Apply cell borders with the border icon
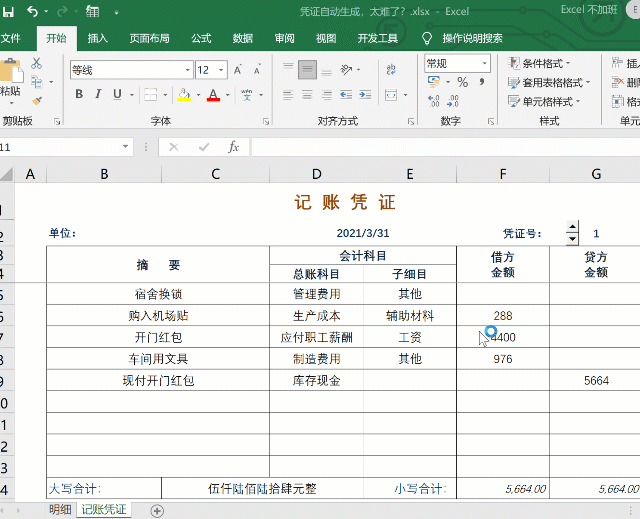The height and width of the screenshot is (519, 640). click(x=151, y=95)
